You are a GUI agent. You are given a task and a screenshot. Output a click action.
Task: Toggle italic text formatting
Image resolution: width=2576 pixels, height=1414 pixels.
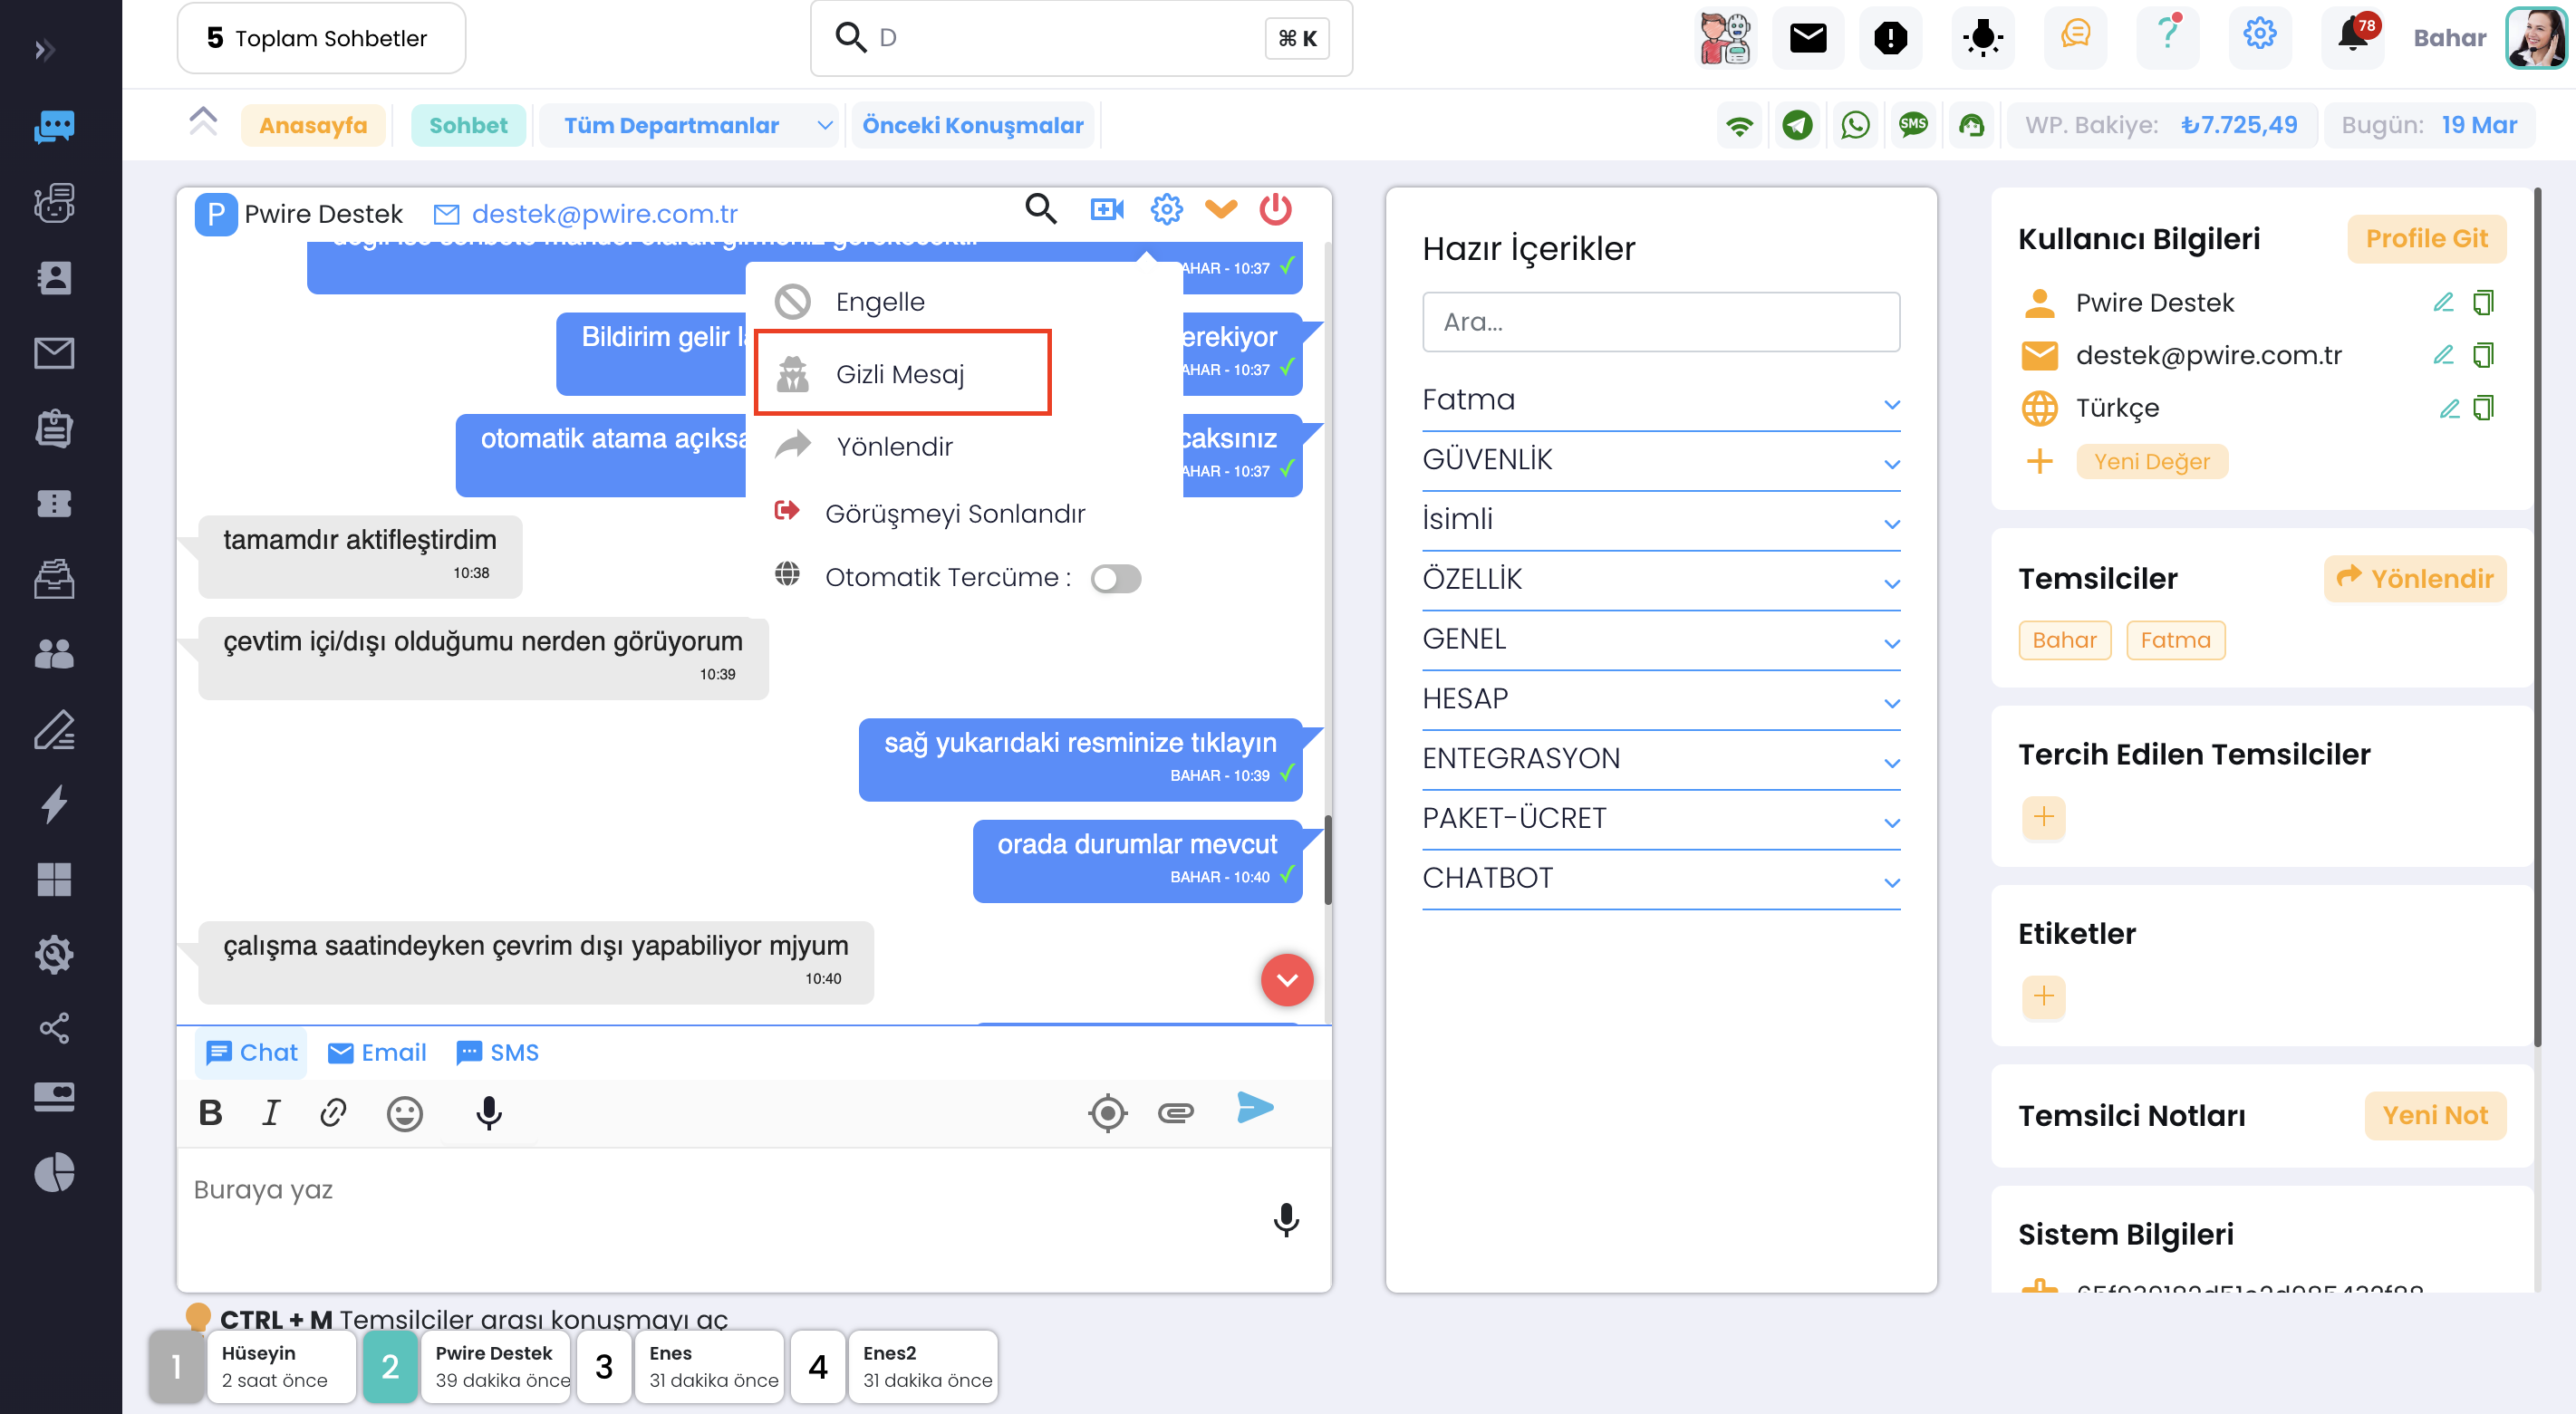(x=270, y=1112)
